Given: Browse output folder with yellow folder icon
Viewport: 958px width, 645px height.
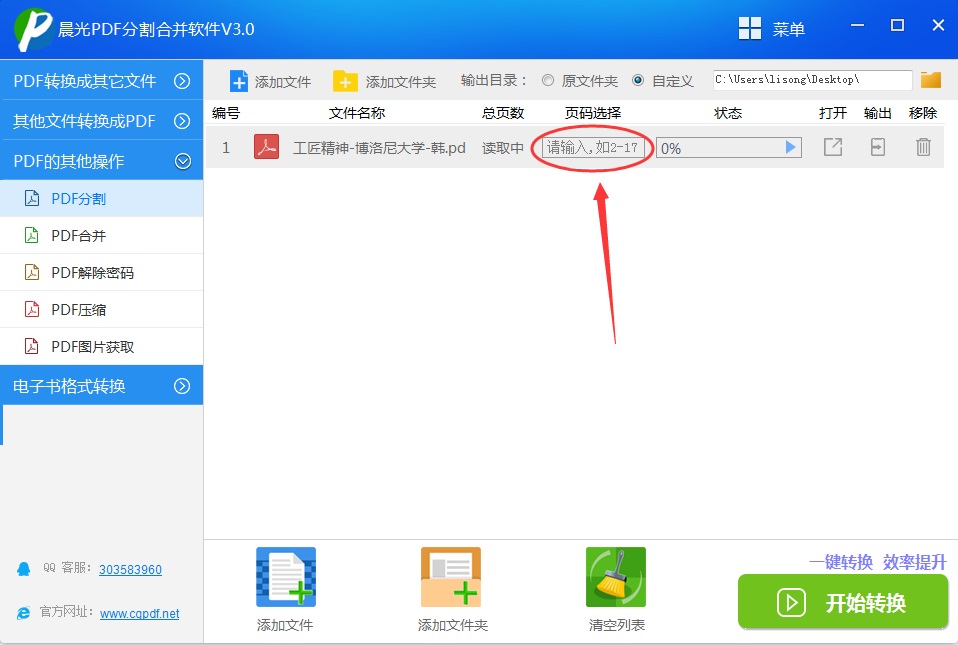Looking at the screenshot, I should click(x=931, y=80).
